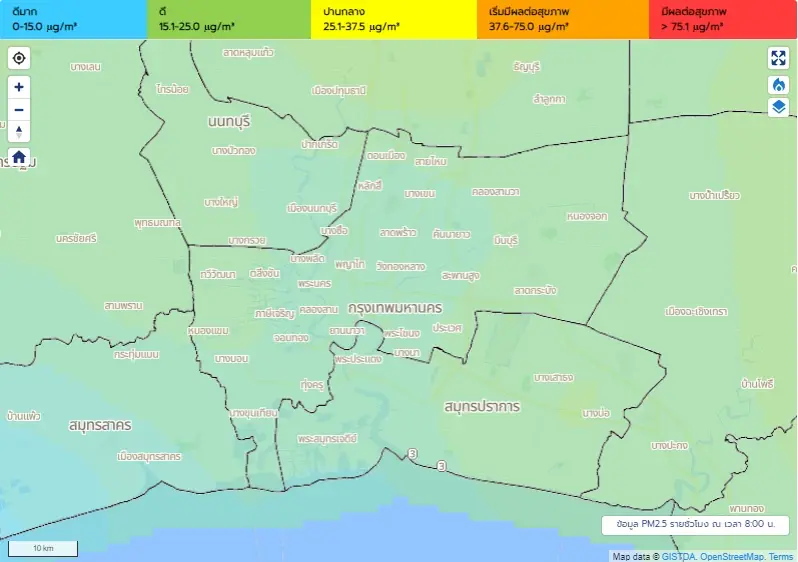The height and width of the screenshot is (562, 798).
Task: Click the คลองสามวา label
Action: pyautogui.click(x=495, y=192)
